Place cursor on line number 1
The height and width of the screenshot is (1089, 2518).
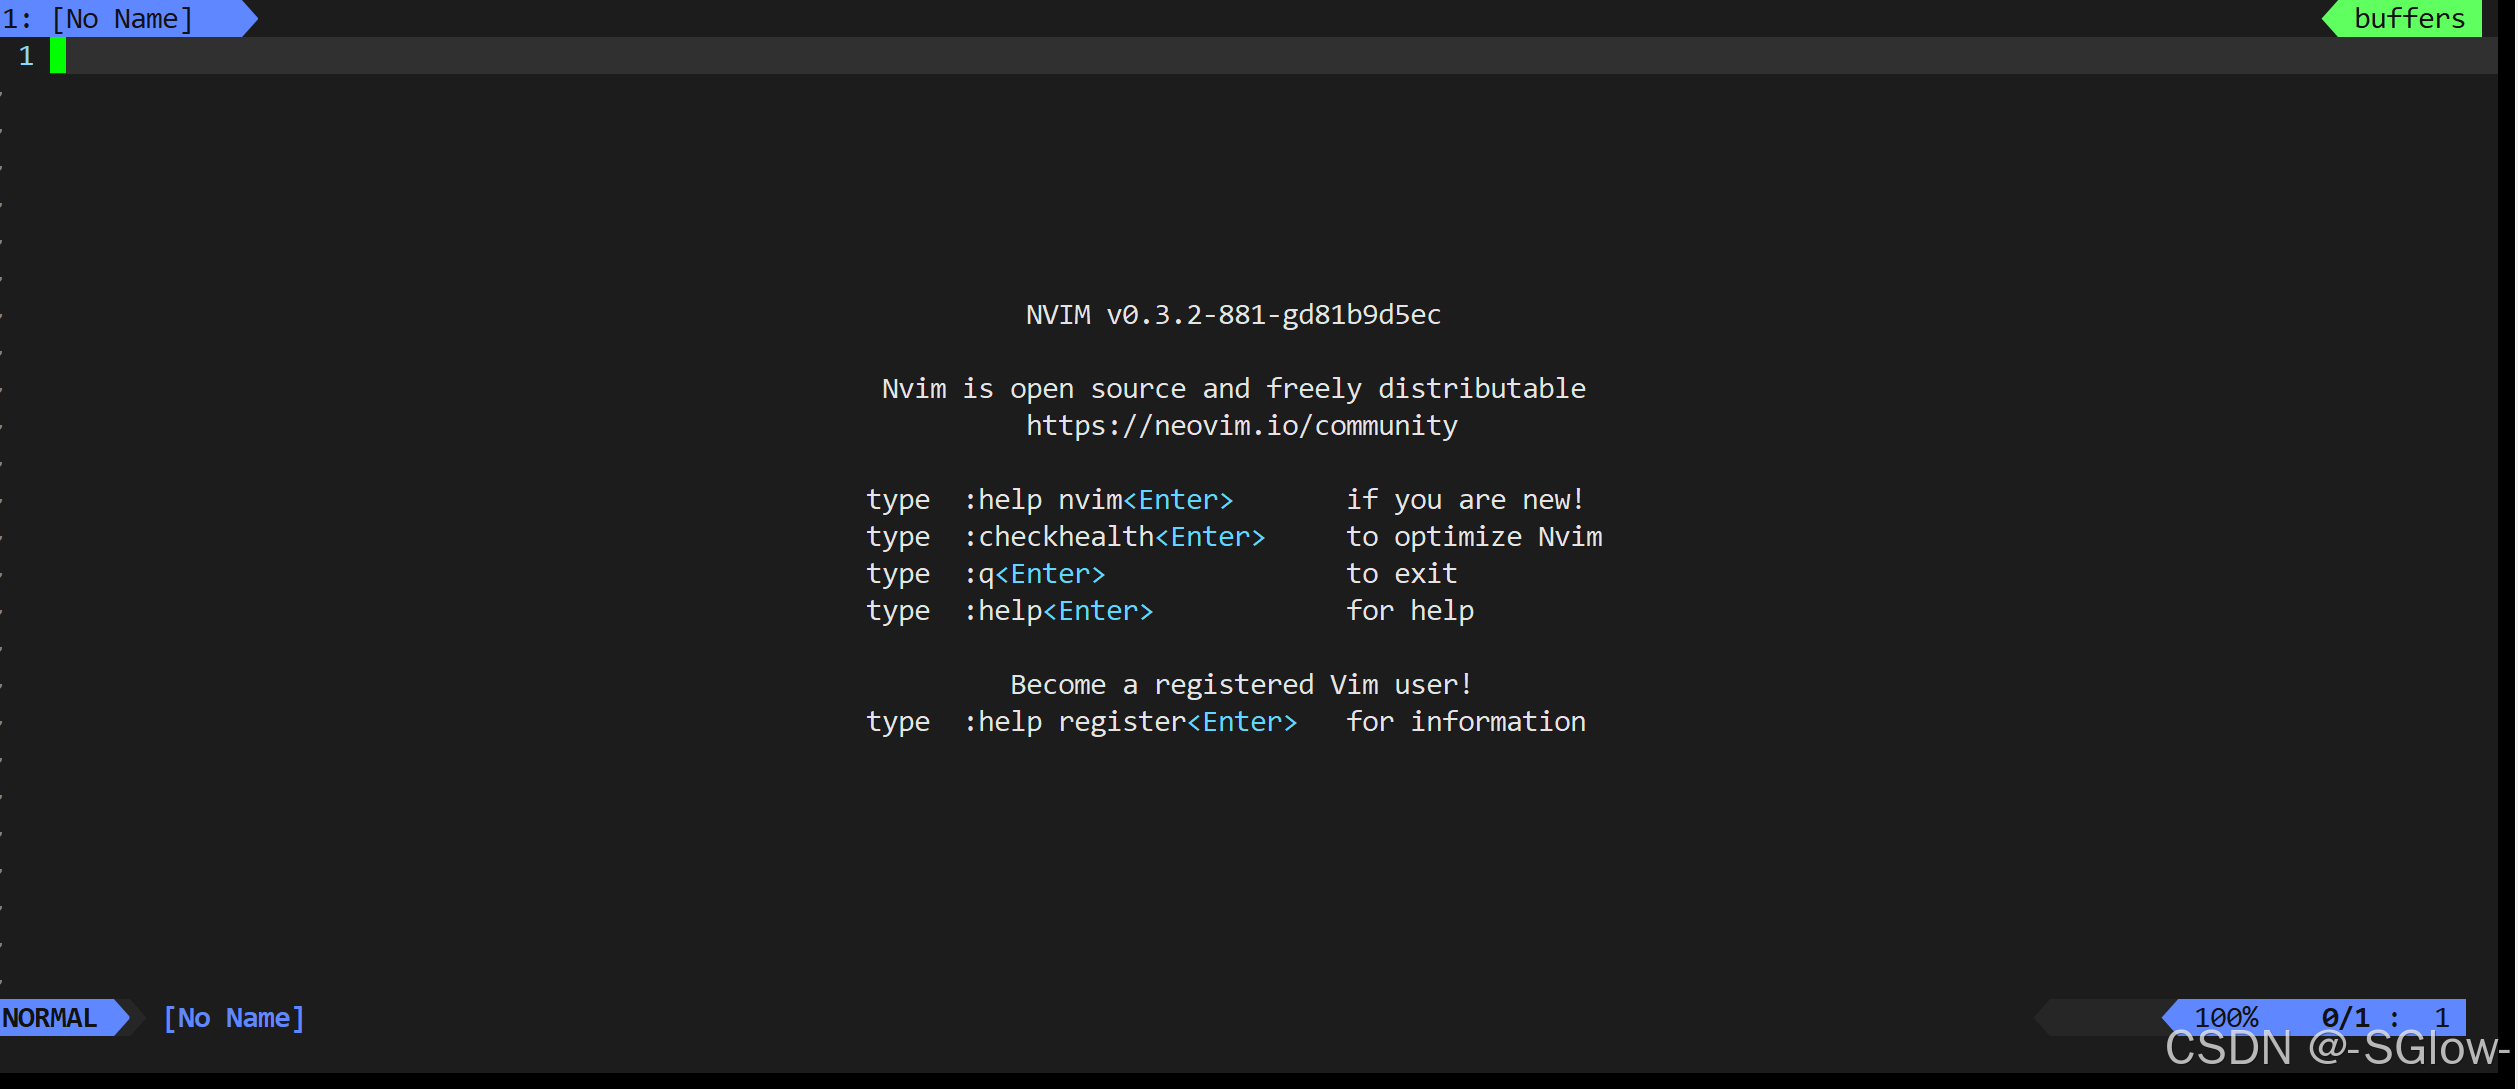(x=26, y=56)
